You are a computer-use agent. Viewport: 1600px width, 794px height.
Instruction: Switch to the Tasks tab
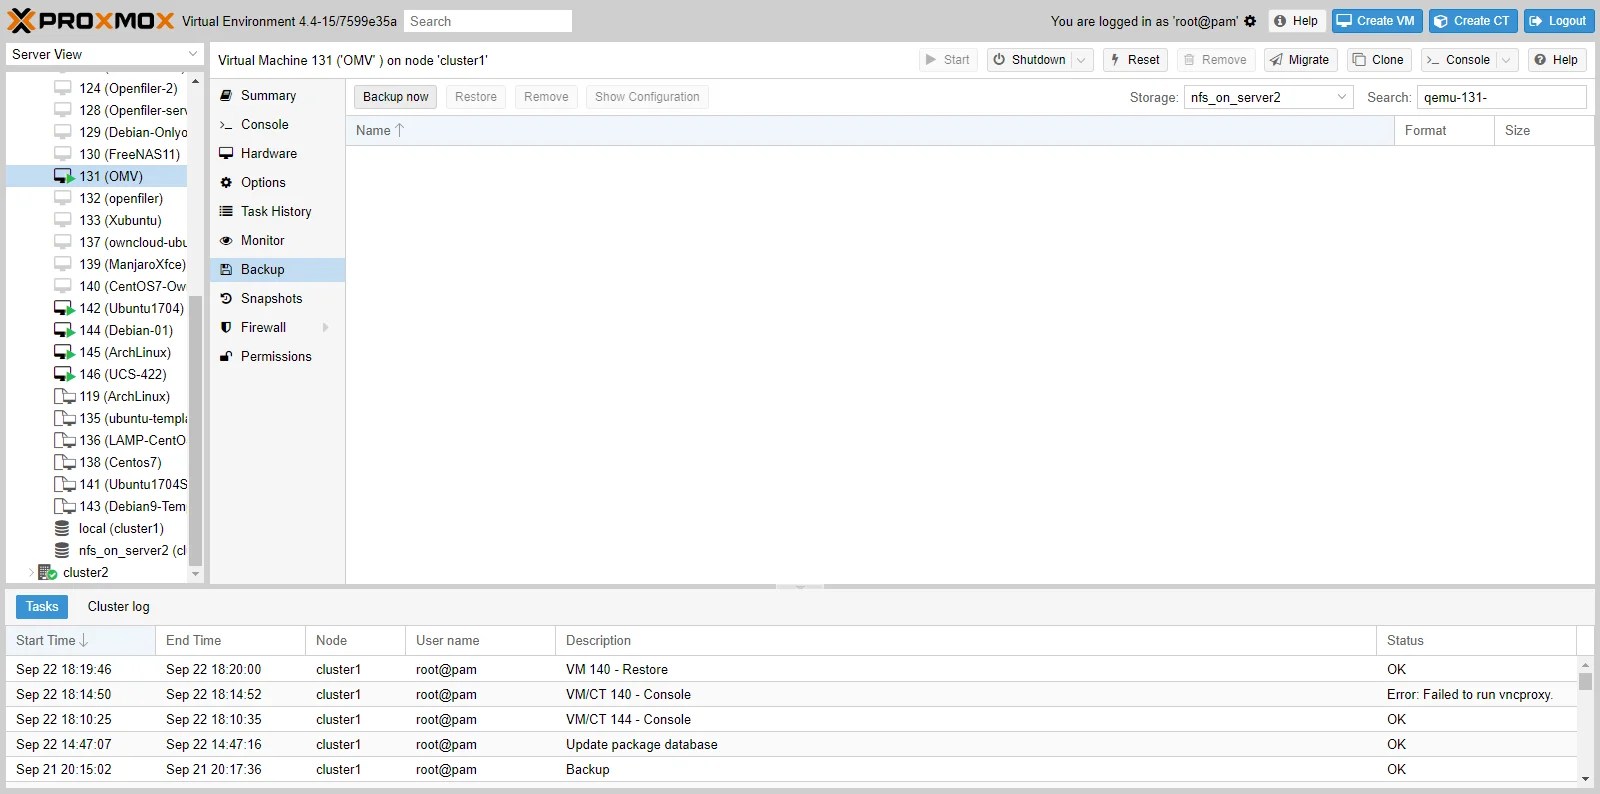tap(42, 606)
